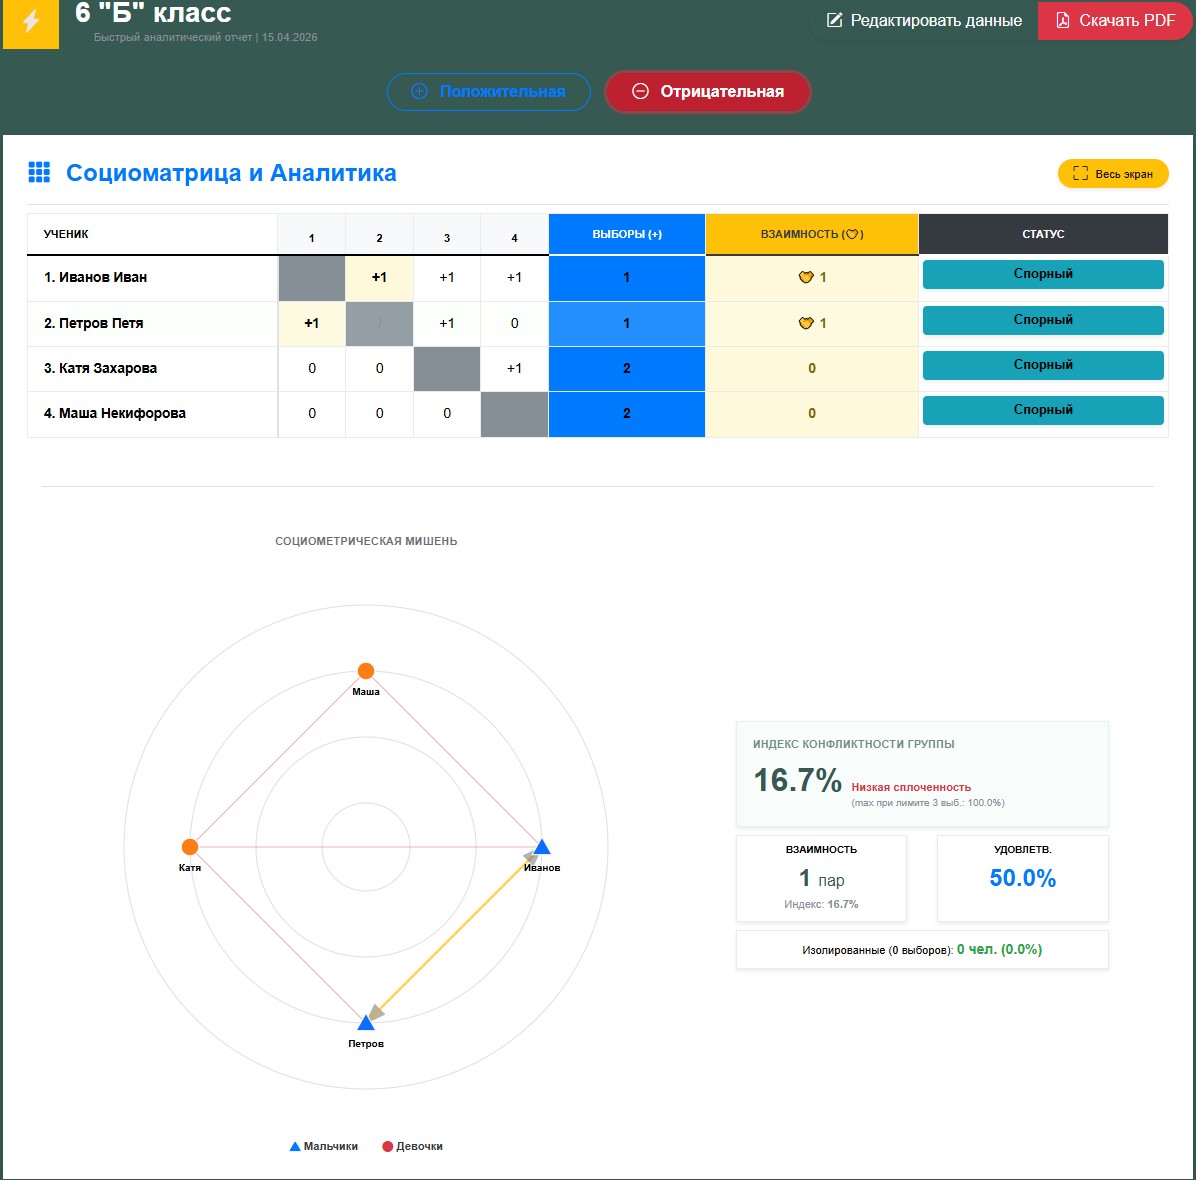Click the ВЗАИМНОСТЬ column header
Image resolution: width=1196 pixels, height=1180 pixels.
pos(811,235)
